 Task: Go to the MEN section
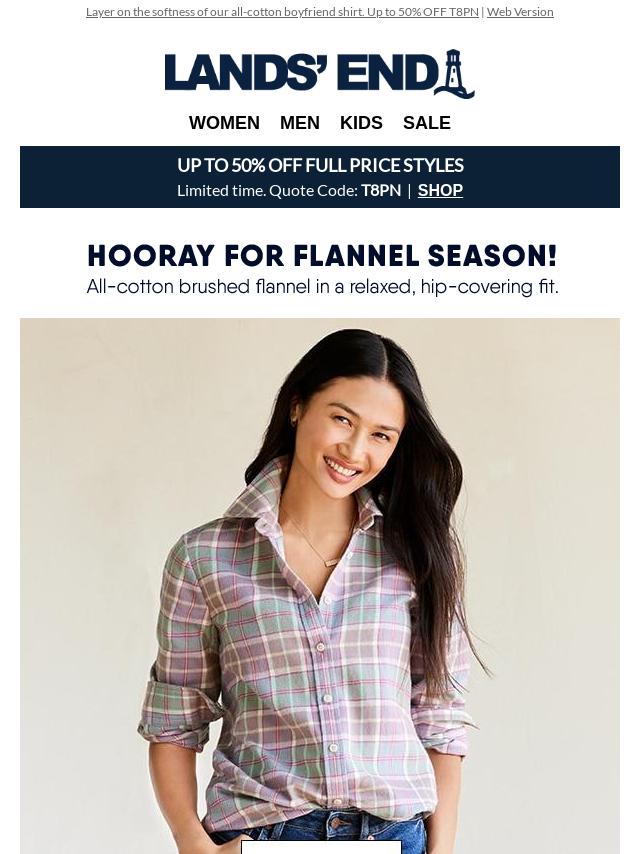click(300, 123)
